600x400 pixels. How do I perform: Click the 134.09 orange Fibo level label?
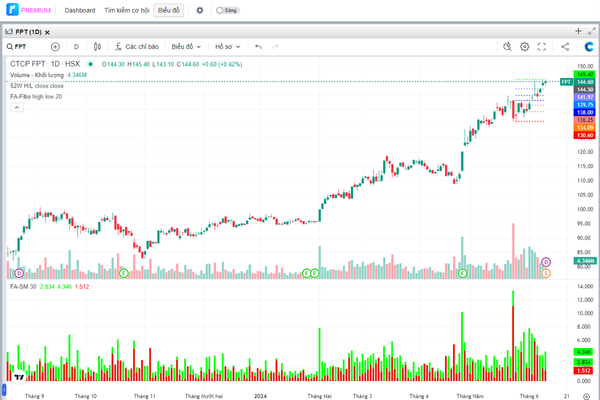[585, 127]
